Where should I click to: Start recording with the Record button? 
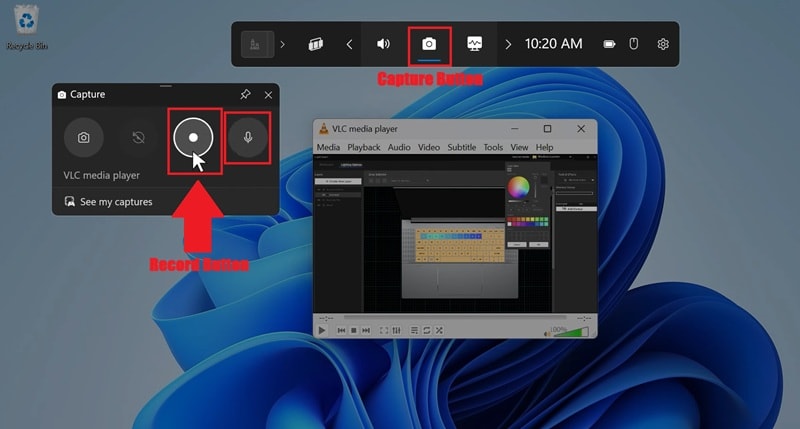(193, 137)
